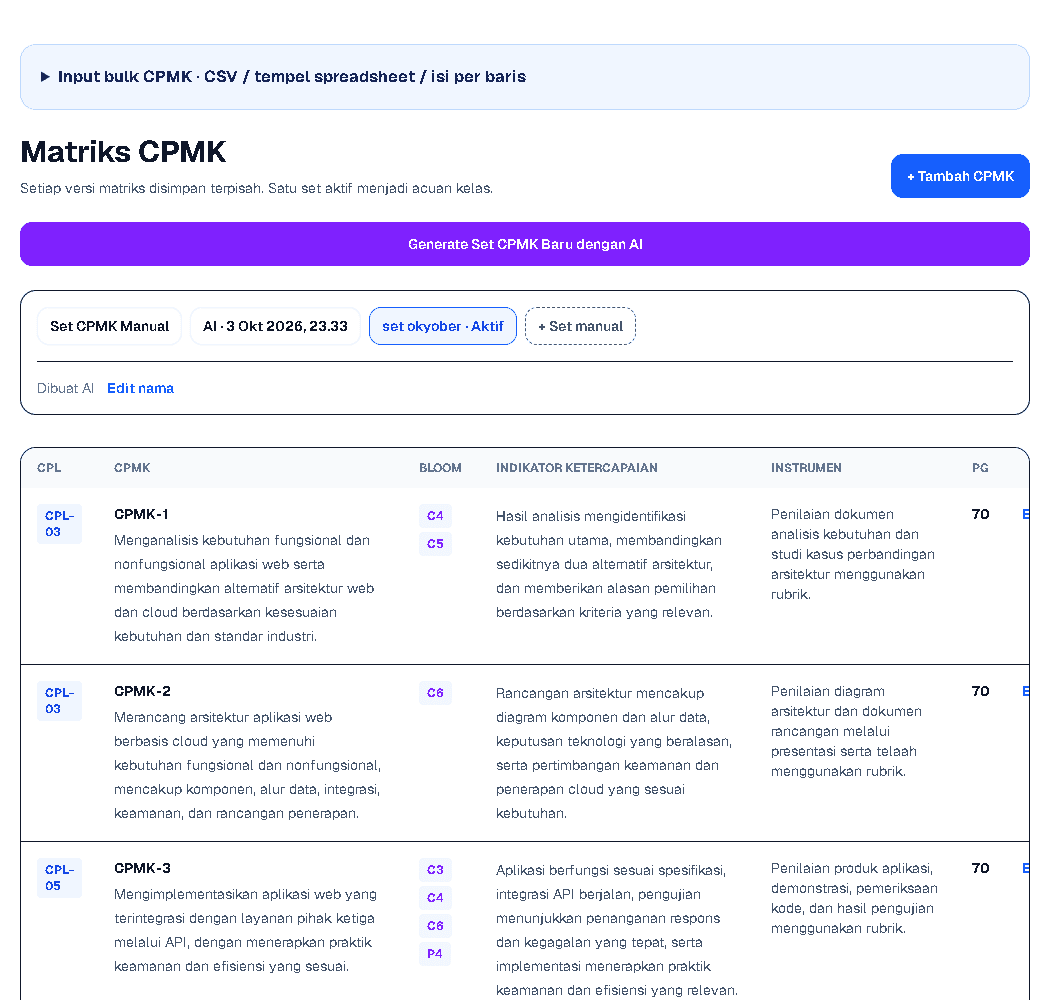The height and width of the screenshot is (1000, 1050).
Task: Click the instrument text Penilaian diagram arsitektur
Action: pos(846,731)
